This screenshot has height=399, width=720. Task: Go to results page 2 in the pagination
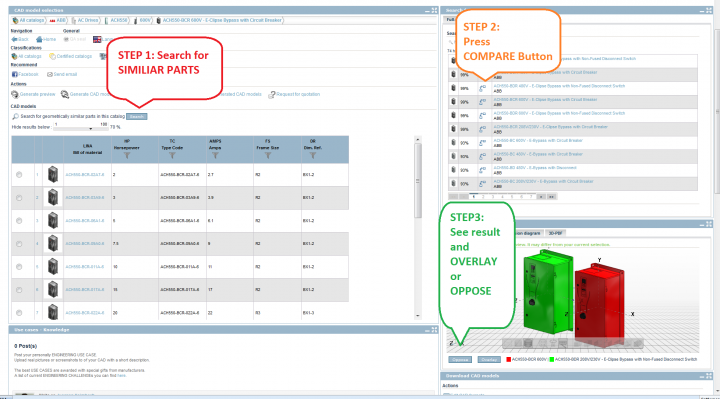click(483, 197)
